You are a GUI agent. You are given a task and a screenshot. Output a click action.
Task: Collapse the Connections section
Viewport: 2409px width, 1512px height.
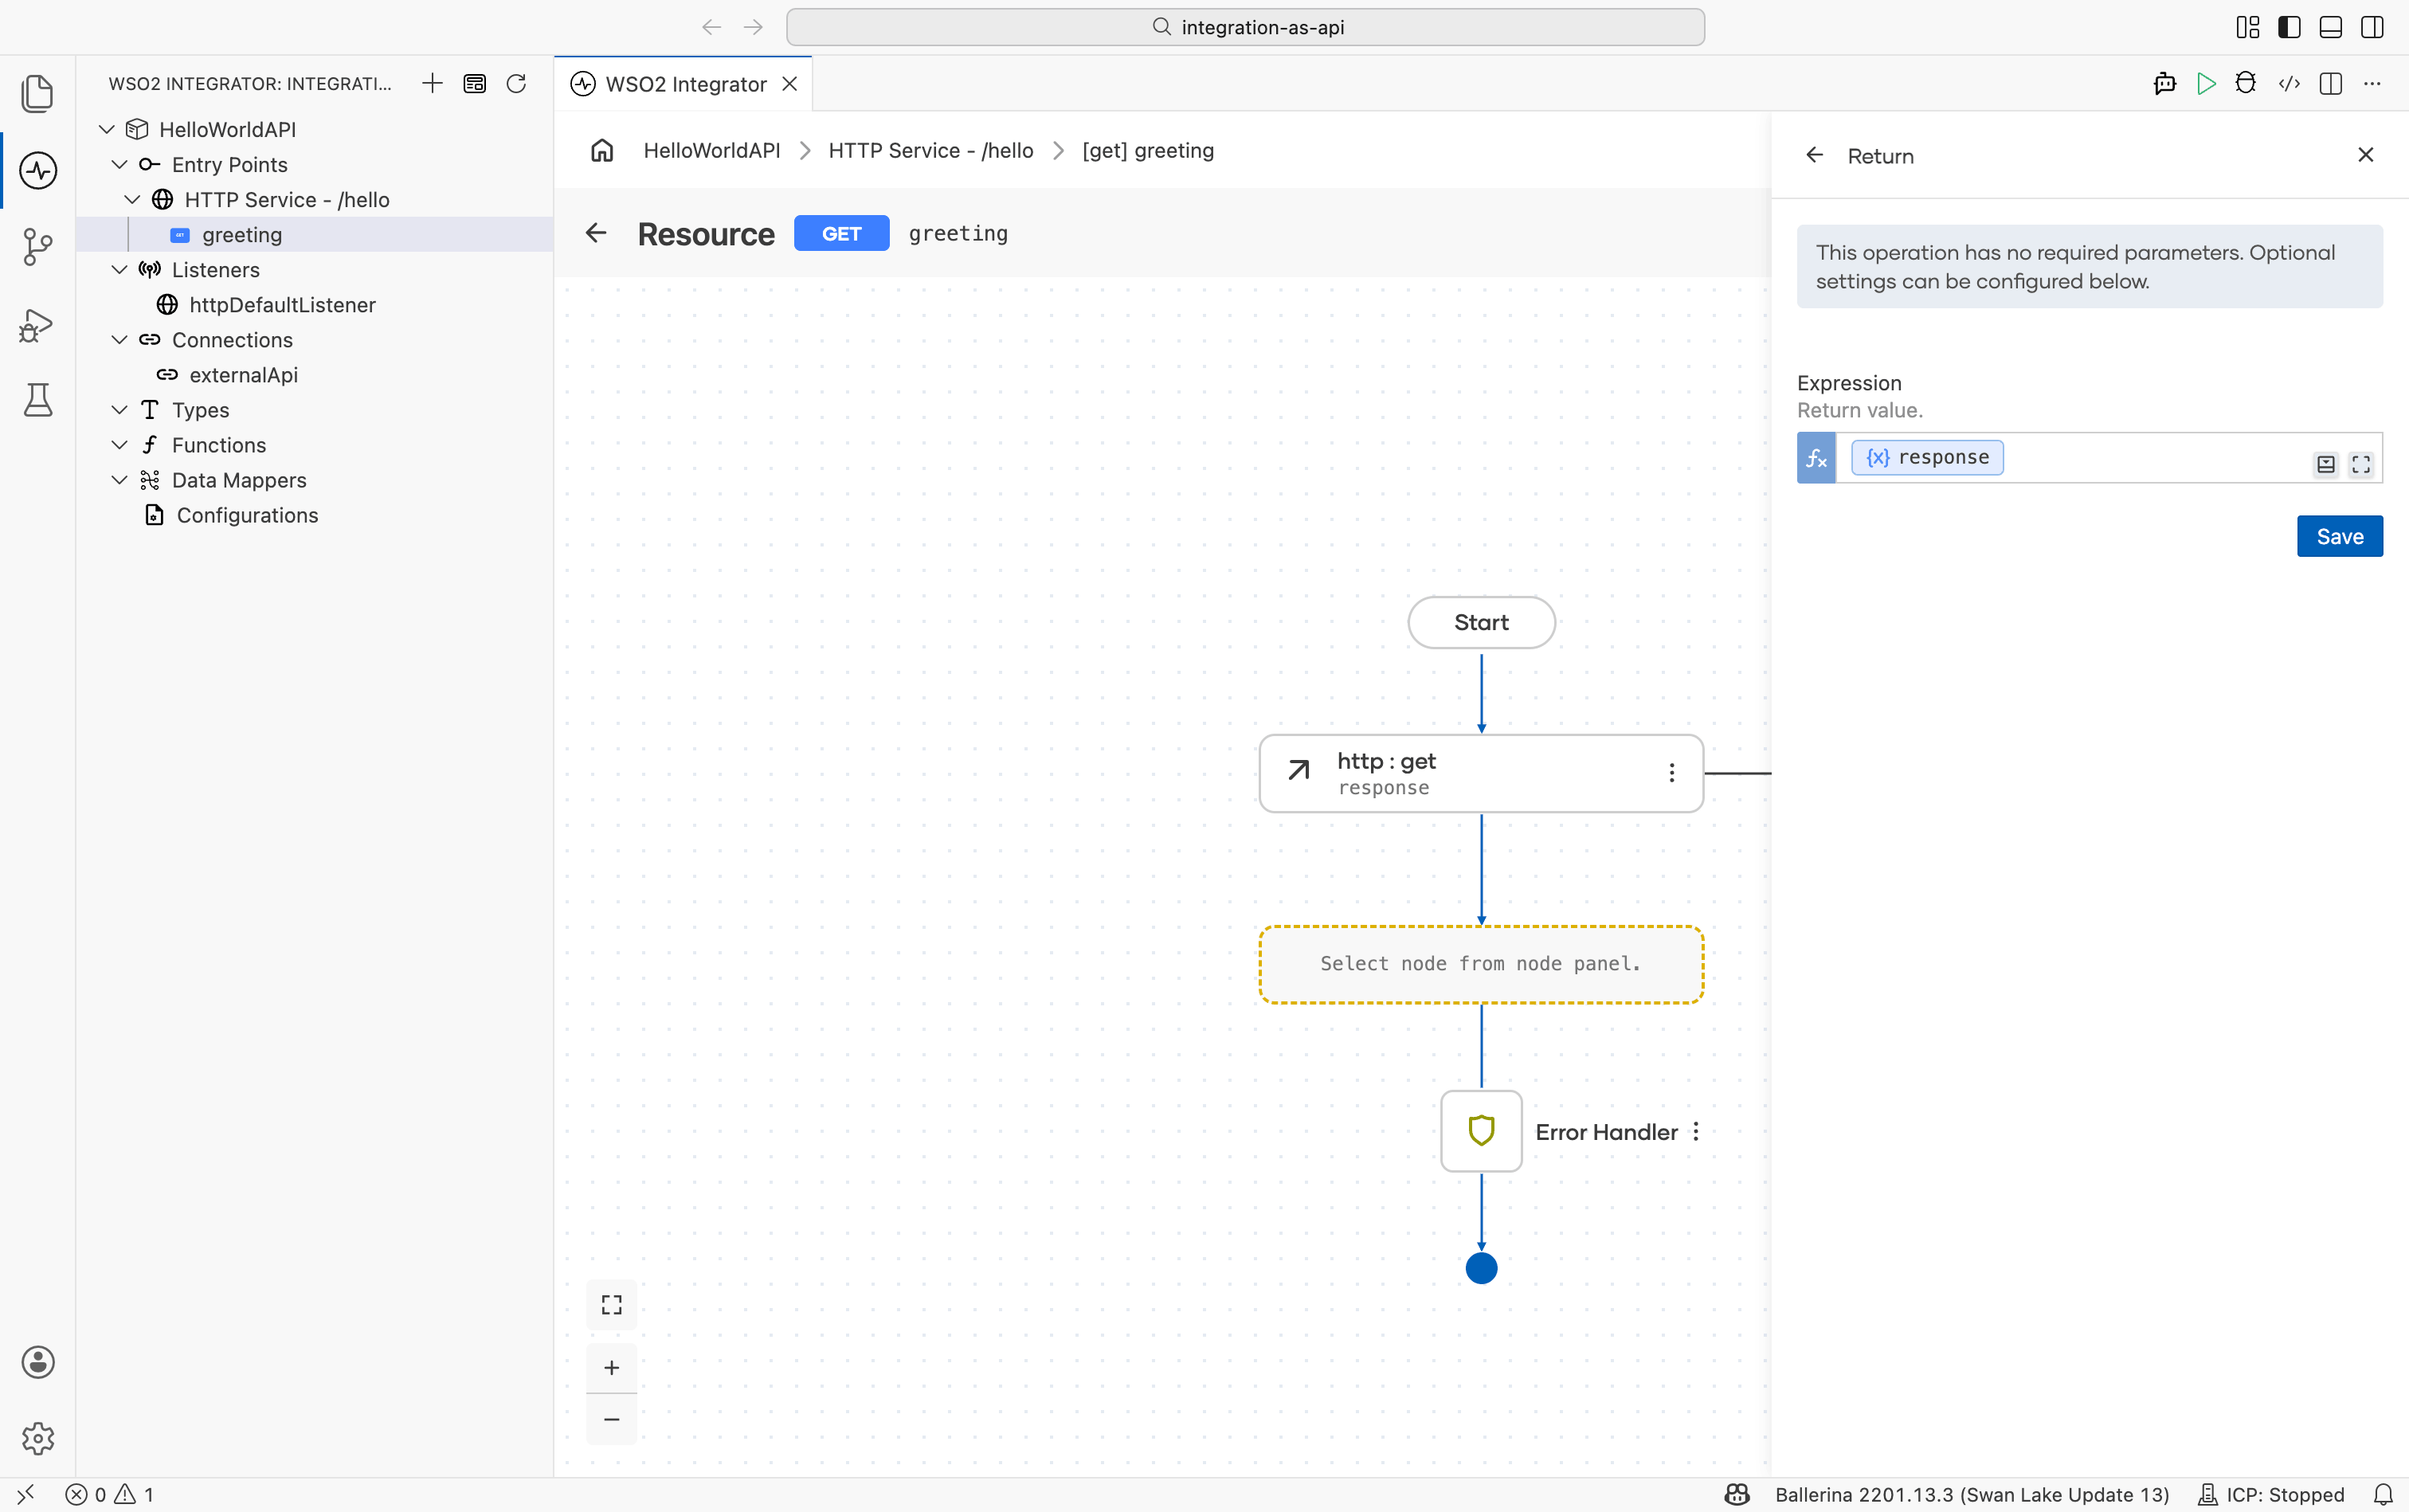click(120, 339)
